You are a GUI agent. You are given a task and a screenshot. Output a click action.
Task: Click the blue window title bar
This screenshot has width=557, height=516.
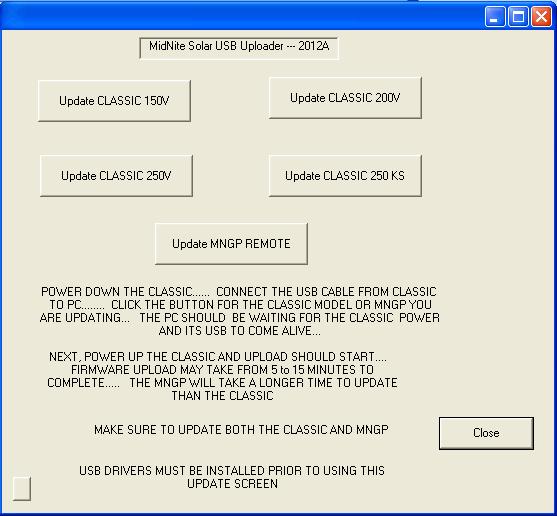pyautogui.click(x=242, y=16)
